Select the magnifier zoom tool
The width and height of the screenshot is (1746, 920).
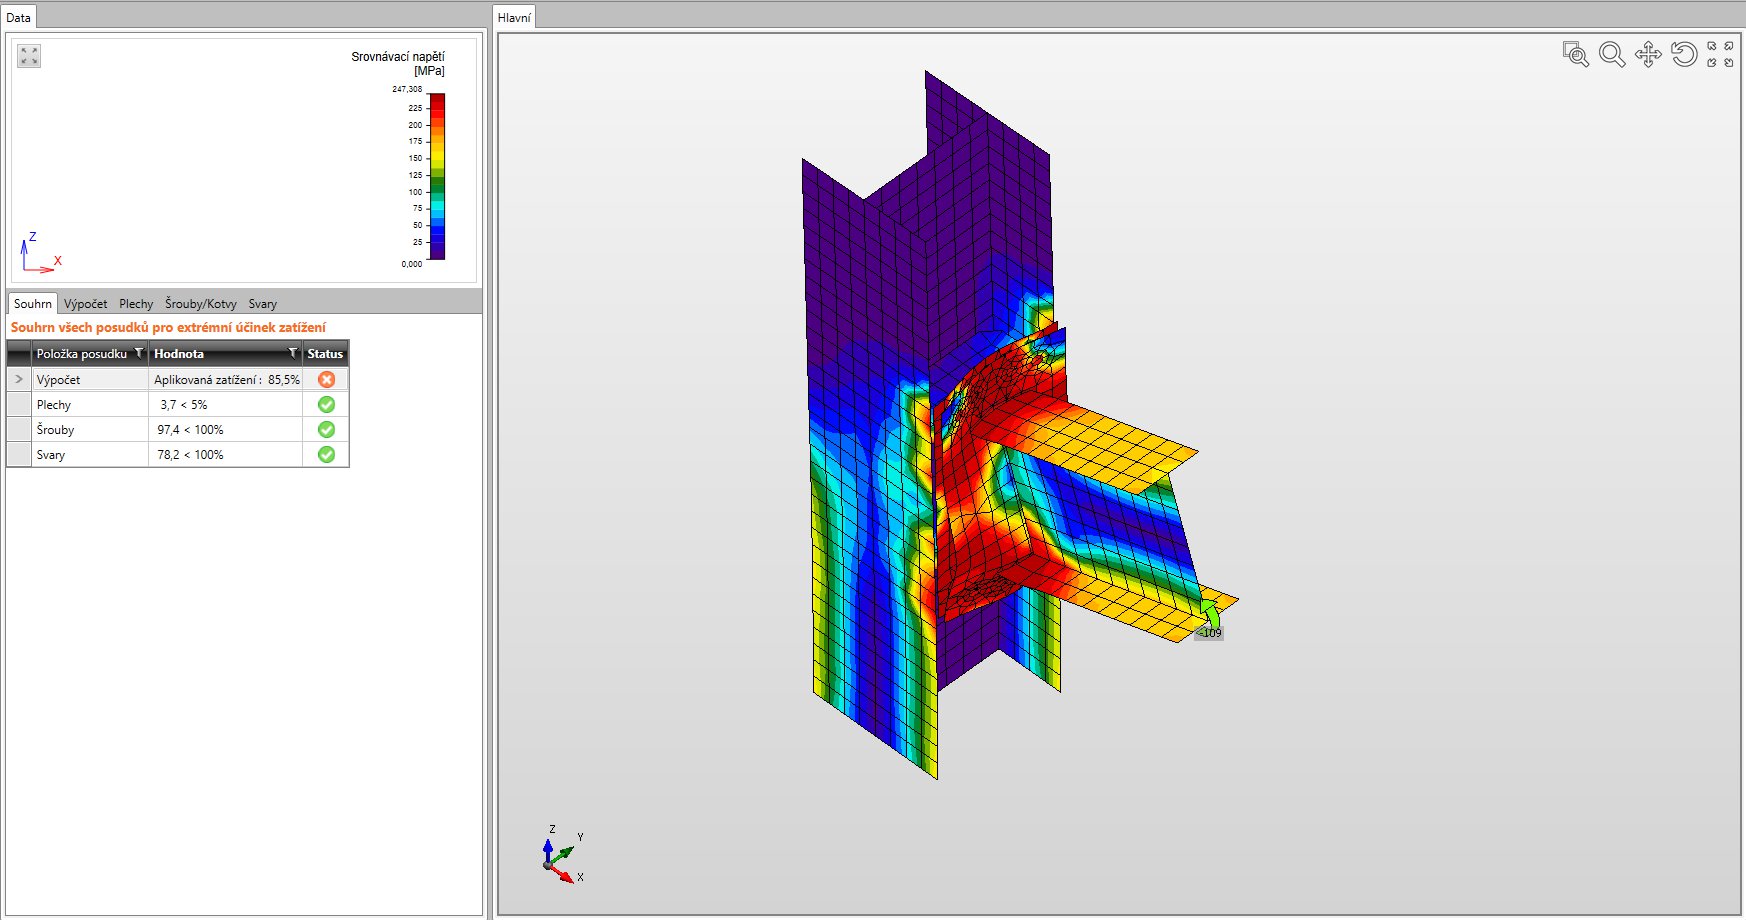(x=1611, y=54)
